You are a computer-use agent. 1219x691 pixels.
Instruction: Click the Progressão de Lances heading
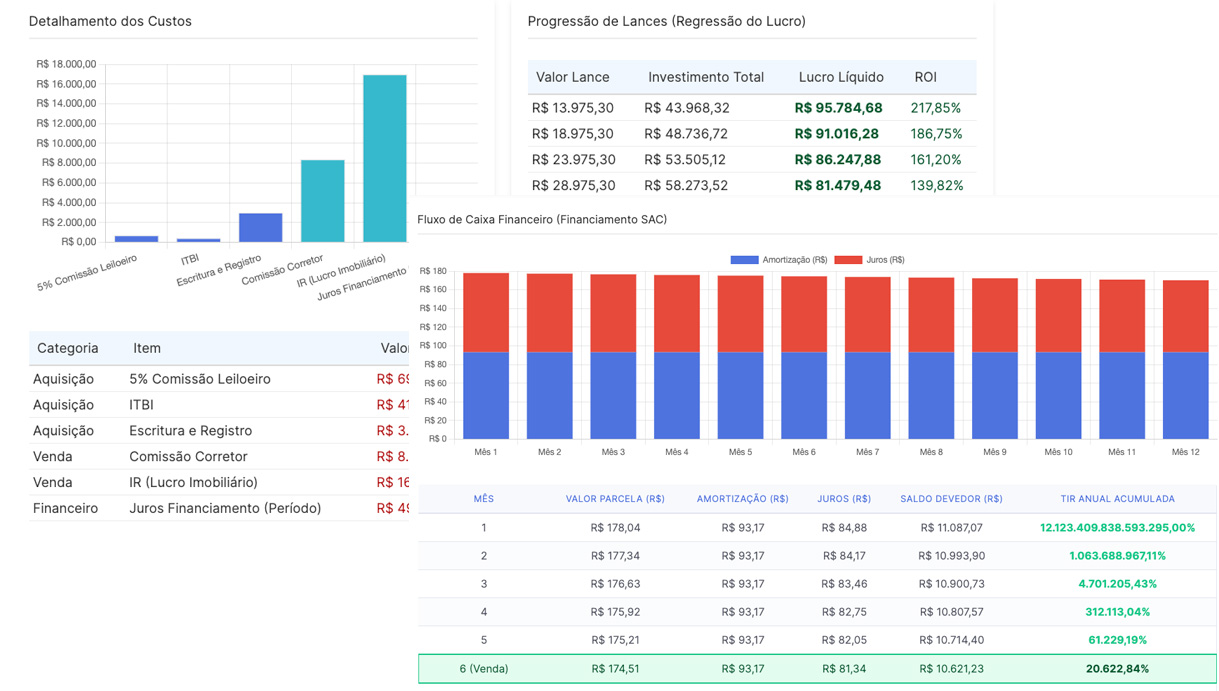(666, 21)
